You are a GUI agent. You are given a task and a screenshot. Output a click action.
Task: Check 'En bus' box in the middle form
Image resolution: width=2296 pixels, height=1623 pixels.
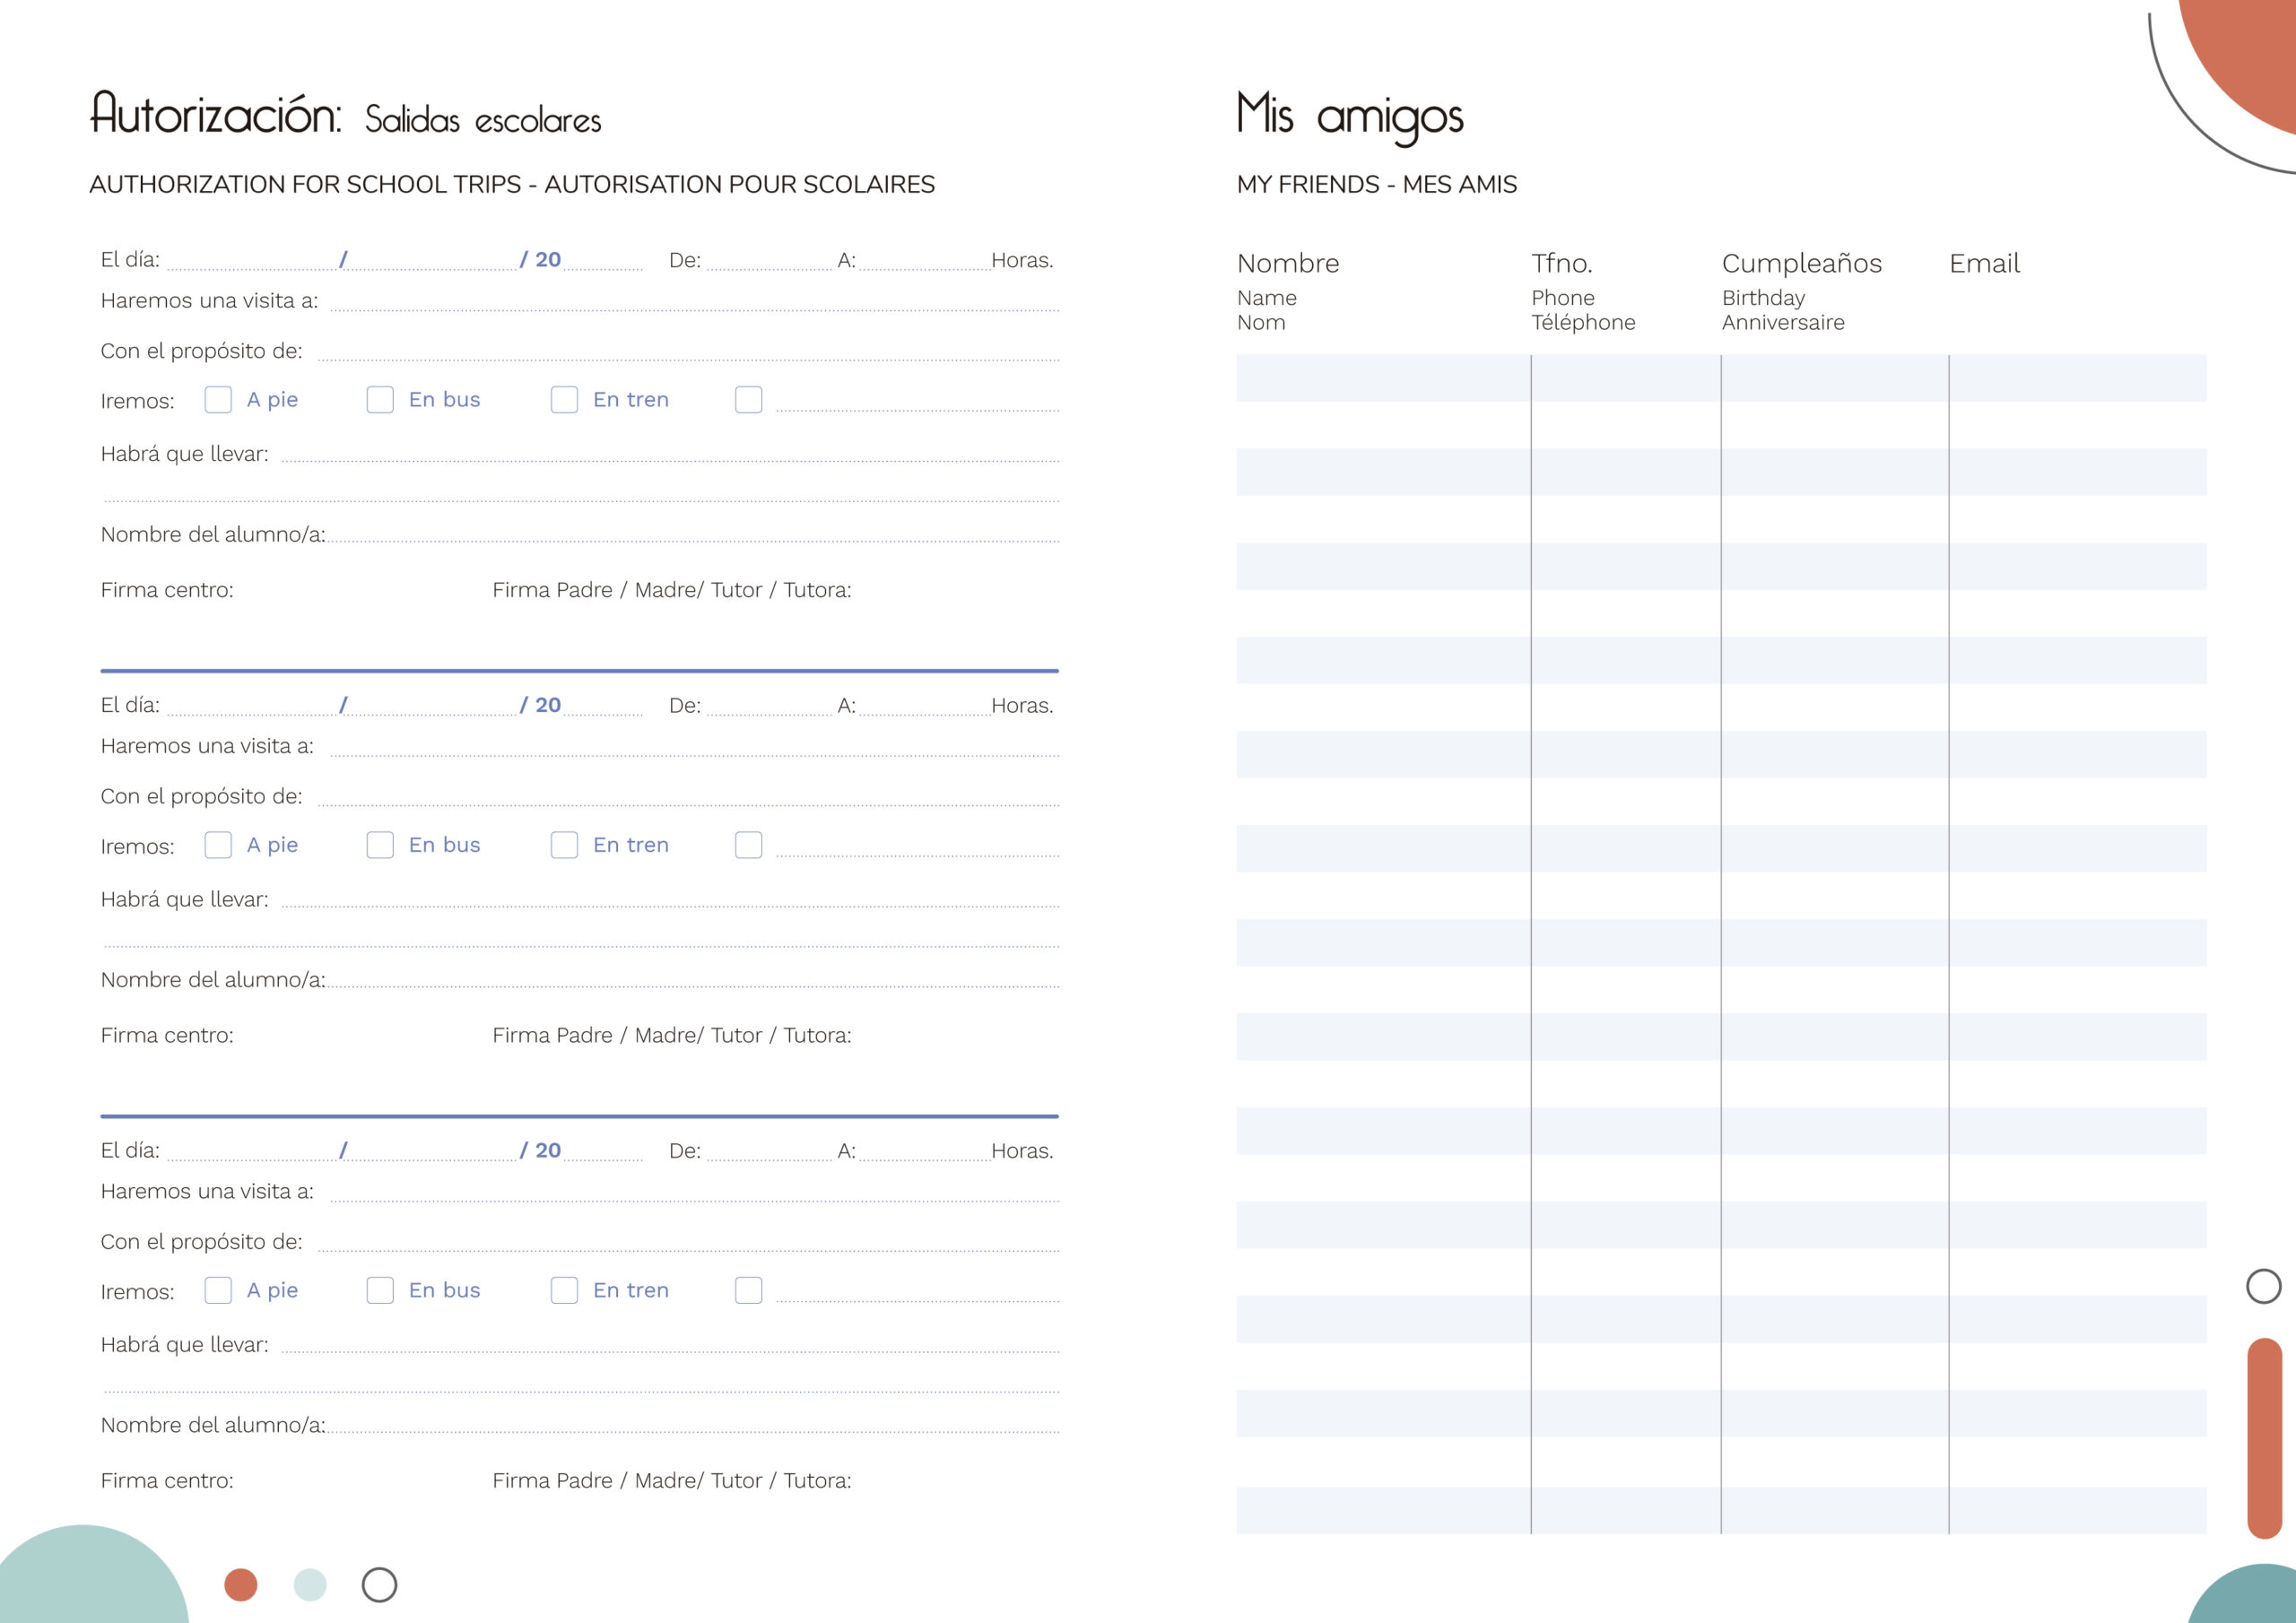tap(380, 845)
